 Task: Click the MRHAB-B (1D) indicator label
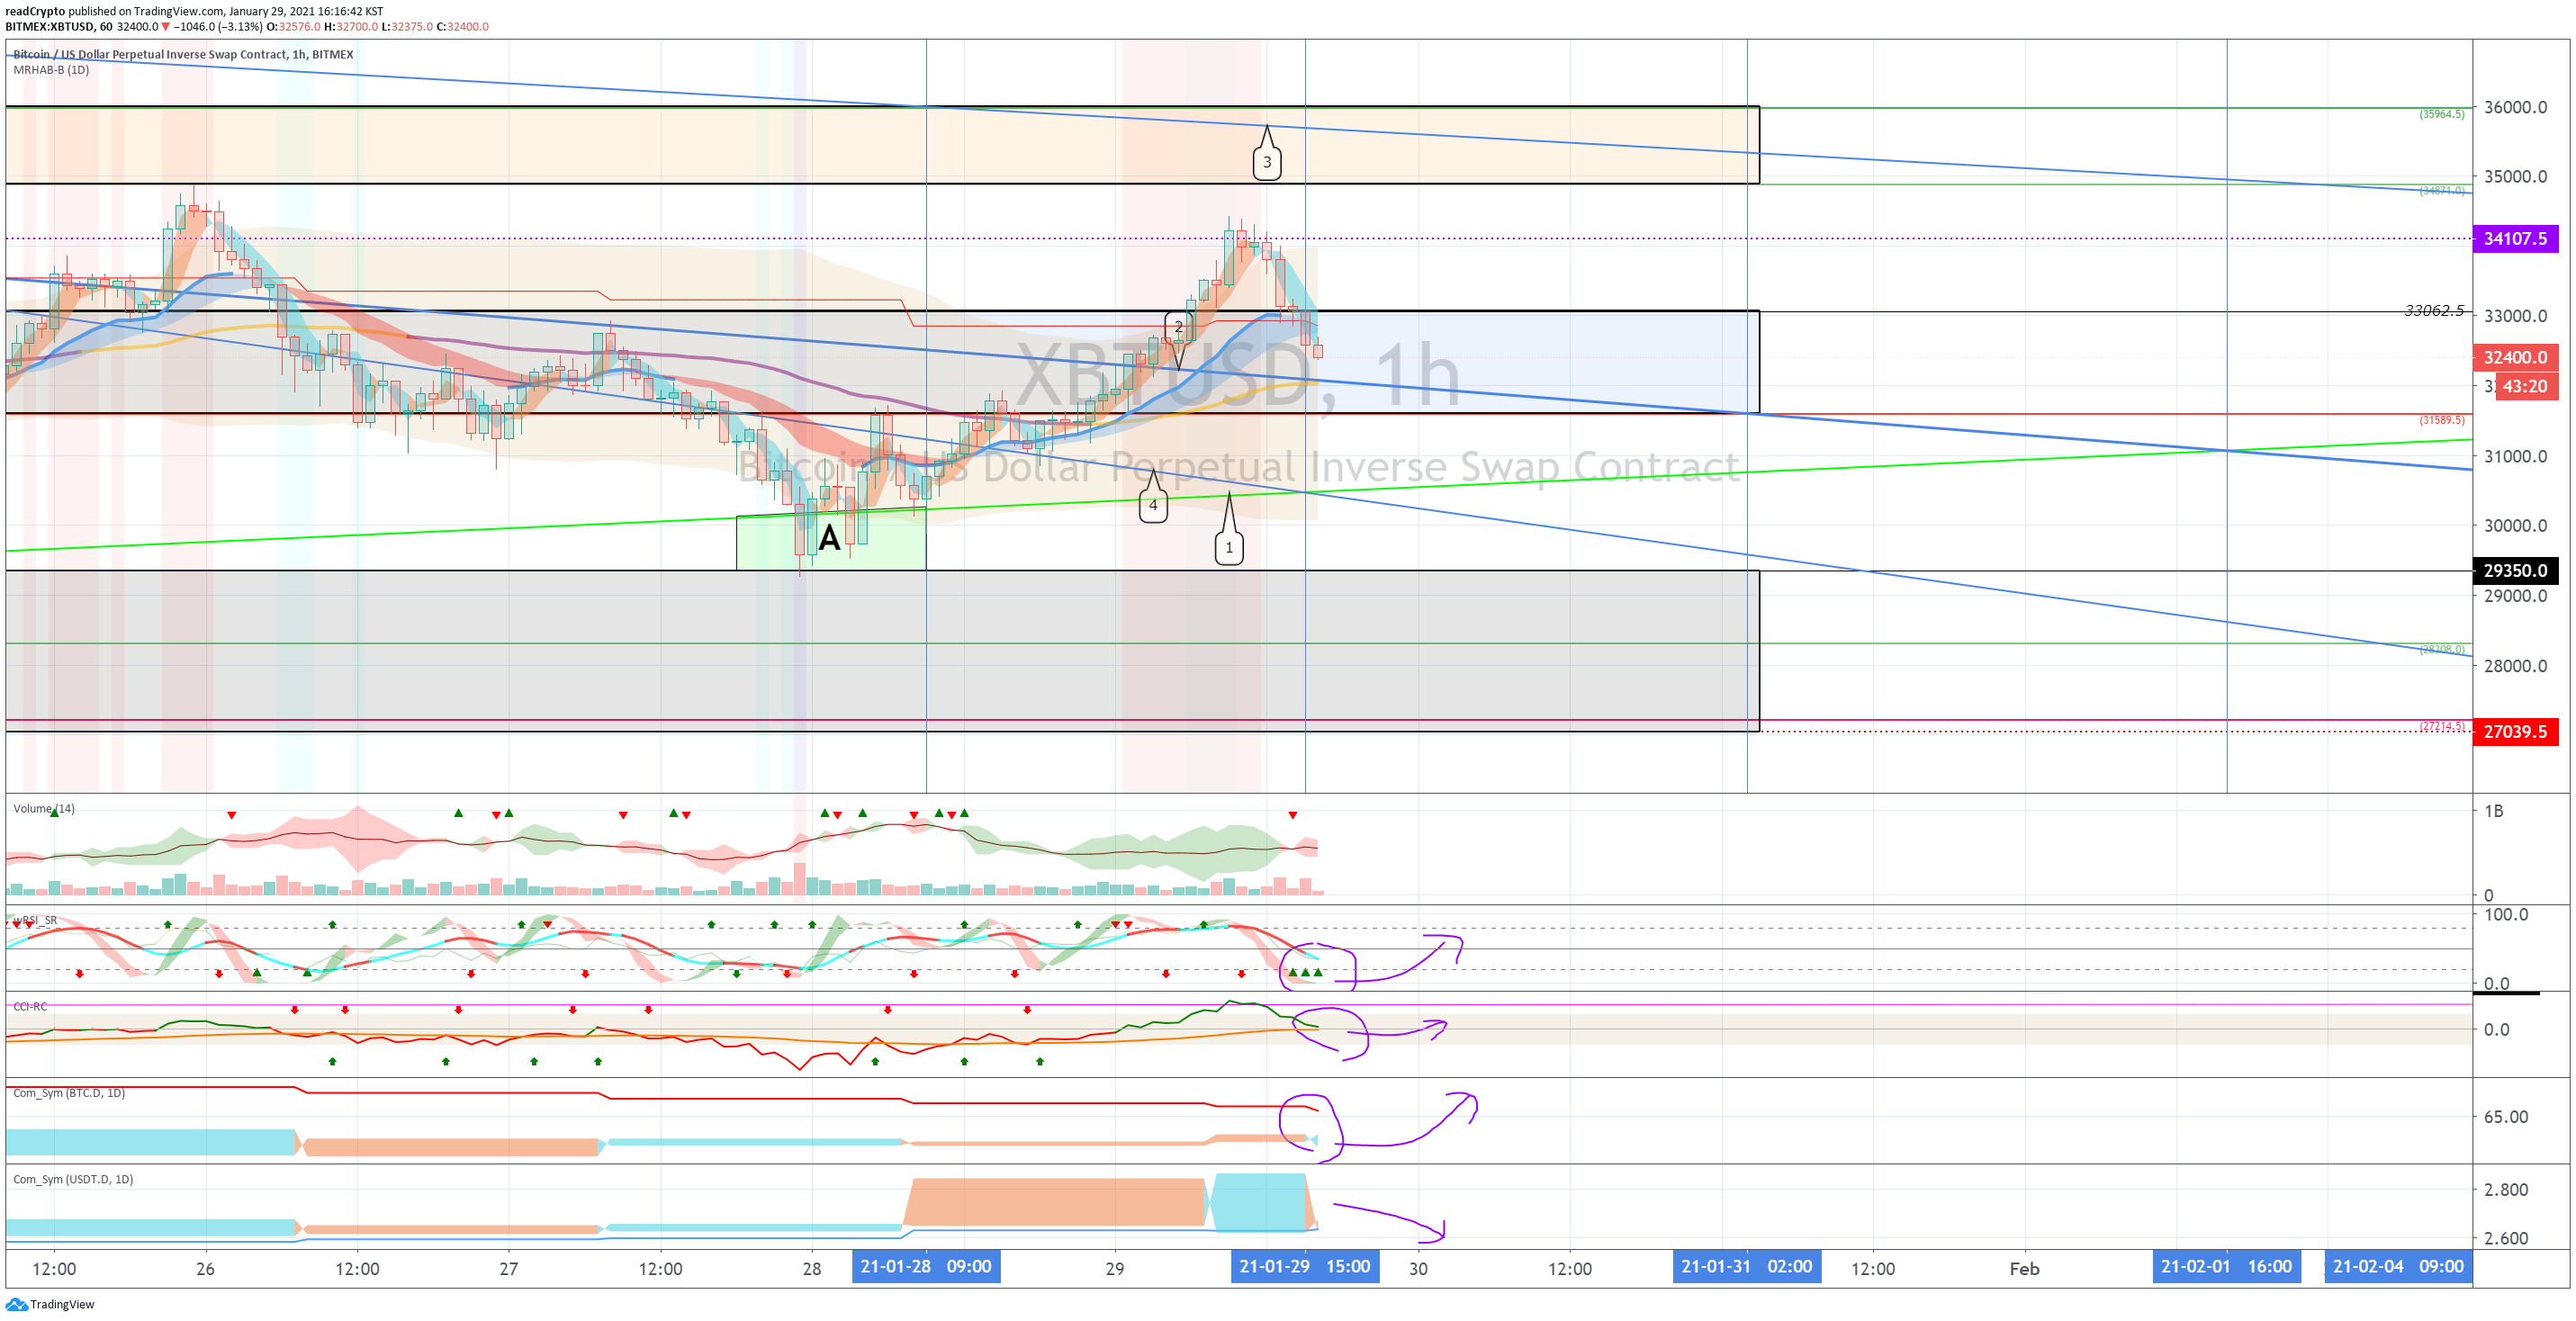pyautogui.click(x=51, y=70)
